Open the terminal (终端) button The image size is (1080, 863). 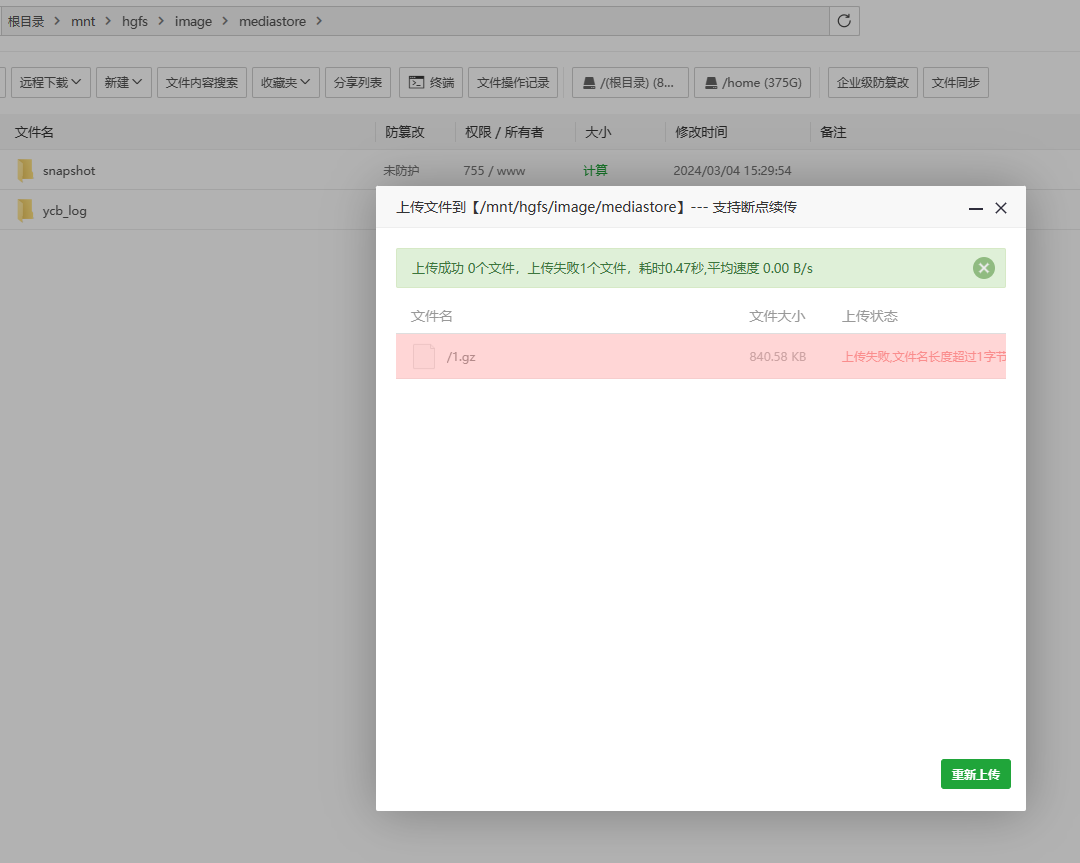(x=431, y=83)
